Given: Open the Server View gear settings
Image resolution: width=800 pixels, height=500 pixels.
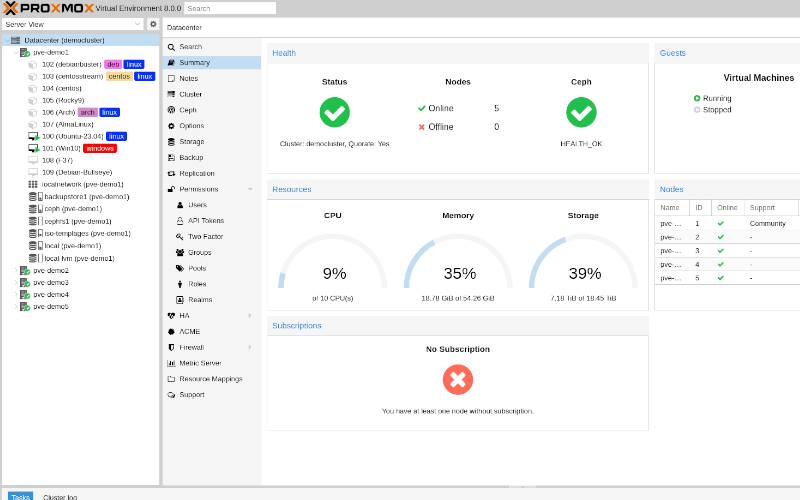Looking at the screenshot, I should tap(153, 24).
